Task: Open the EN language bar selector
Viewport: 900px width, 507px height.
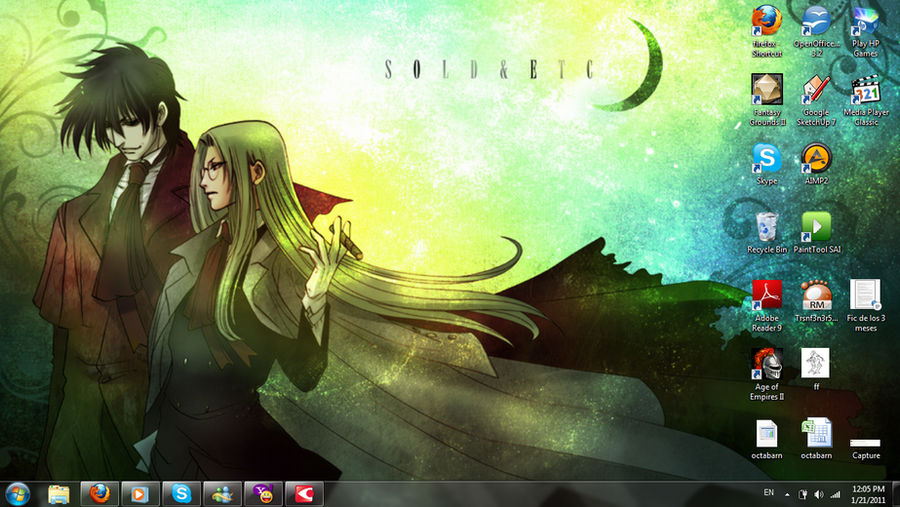Action: tap(769, 493)
